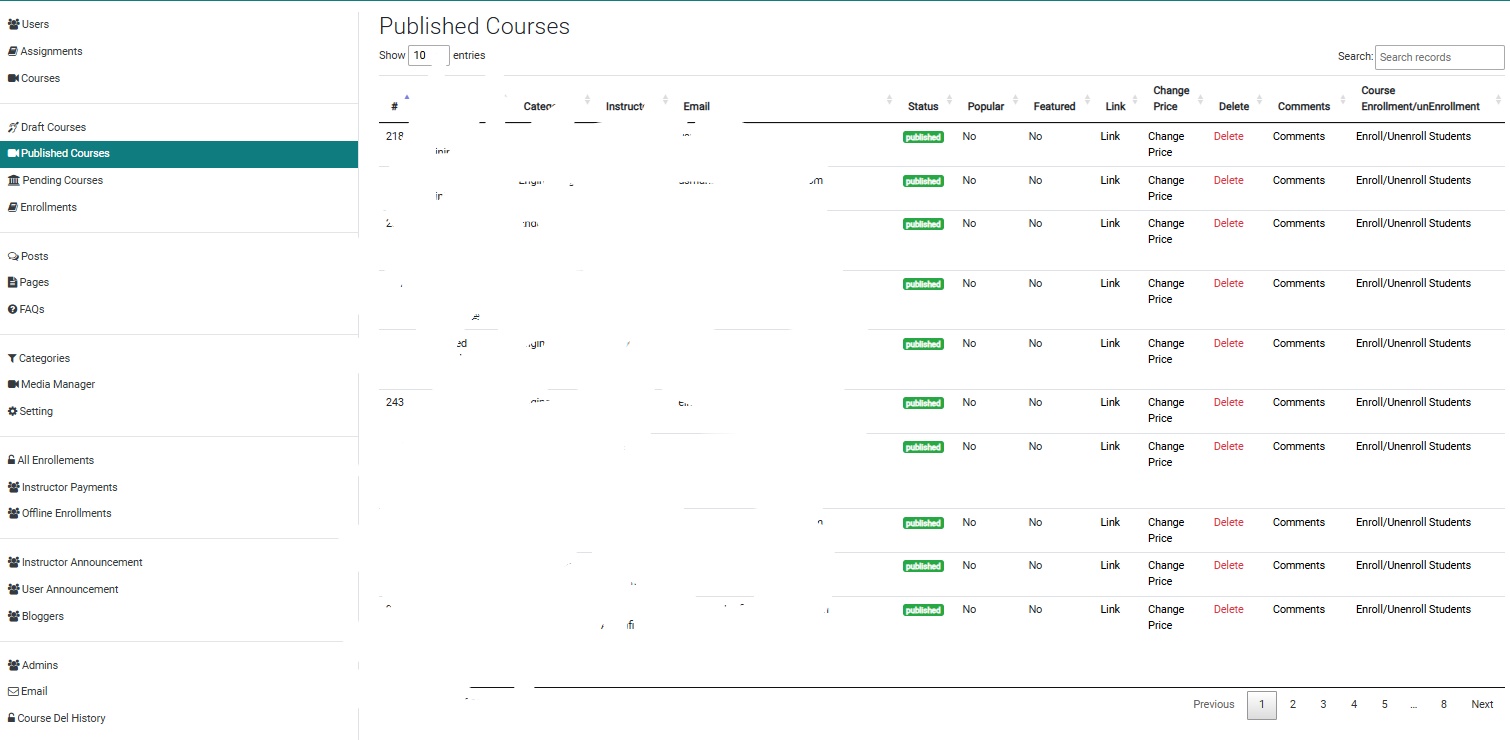Click red Delete for course 218
The image size is (1510, 740).
pos(1229,136)
